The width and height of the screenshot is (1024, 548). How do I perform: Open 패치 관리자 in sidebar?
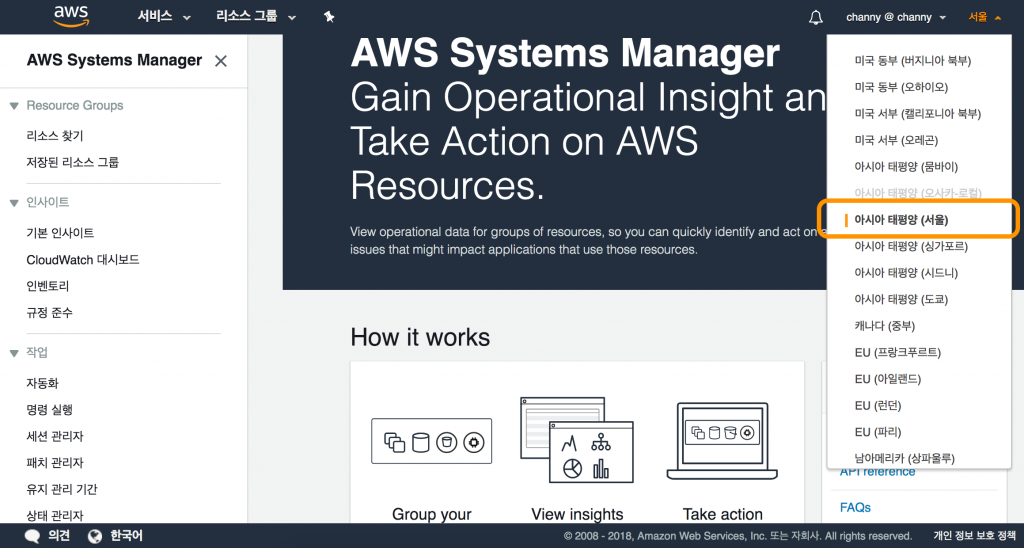point(55,462)
